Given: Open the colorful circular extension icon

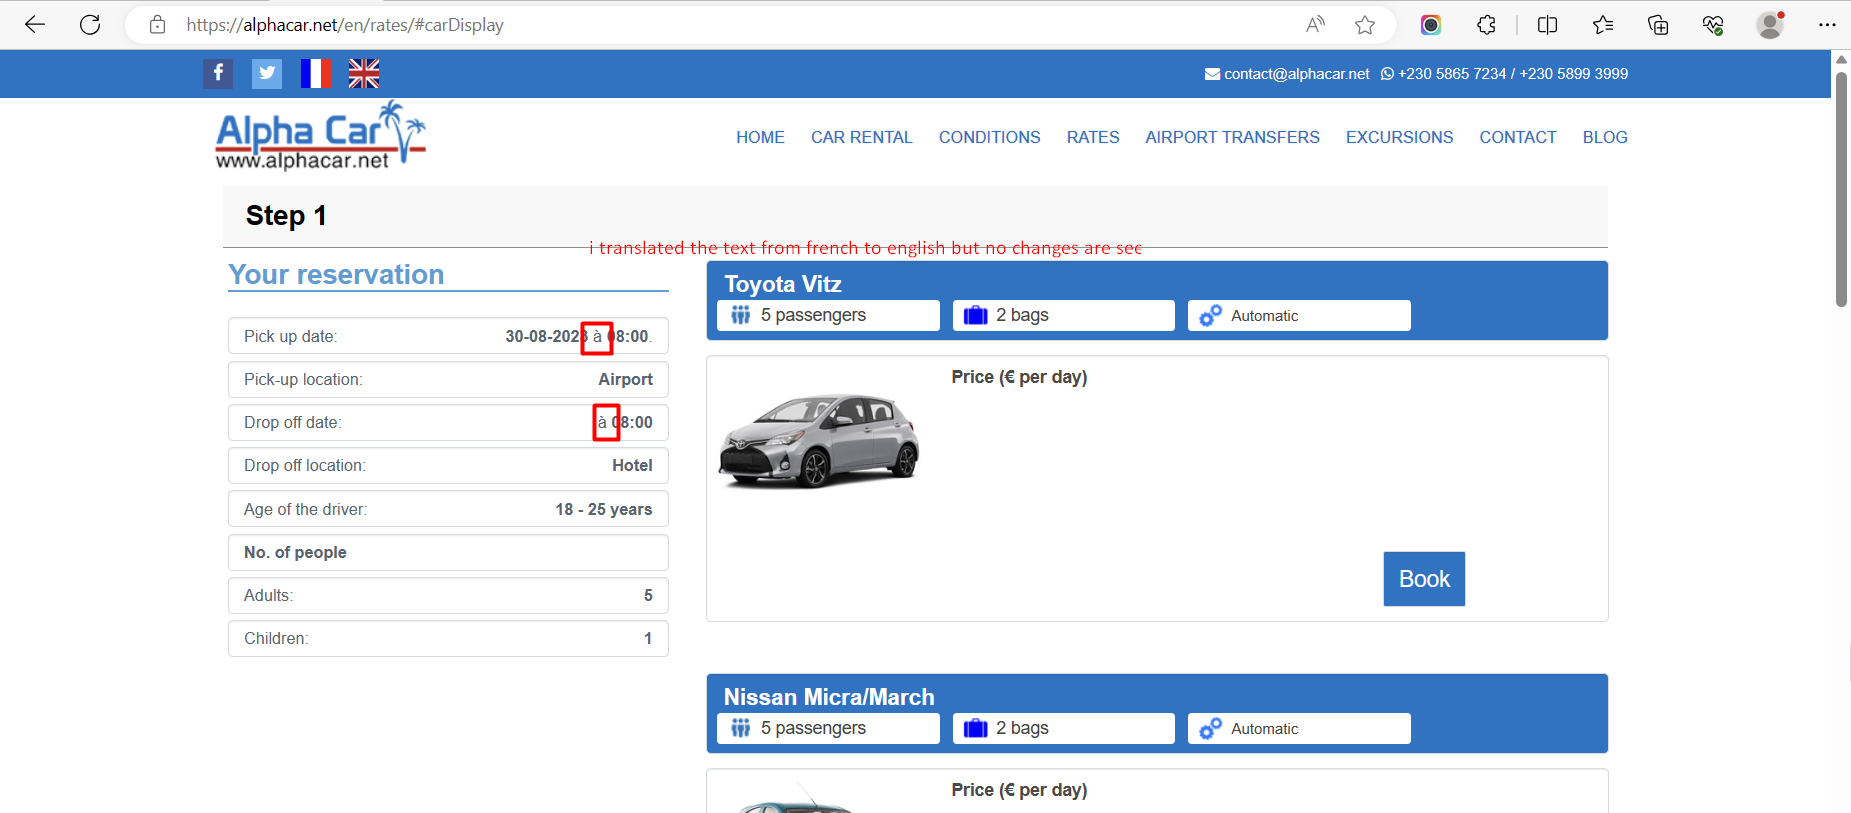Looking at the screenshot, I should pos(1431,25).
